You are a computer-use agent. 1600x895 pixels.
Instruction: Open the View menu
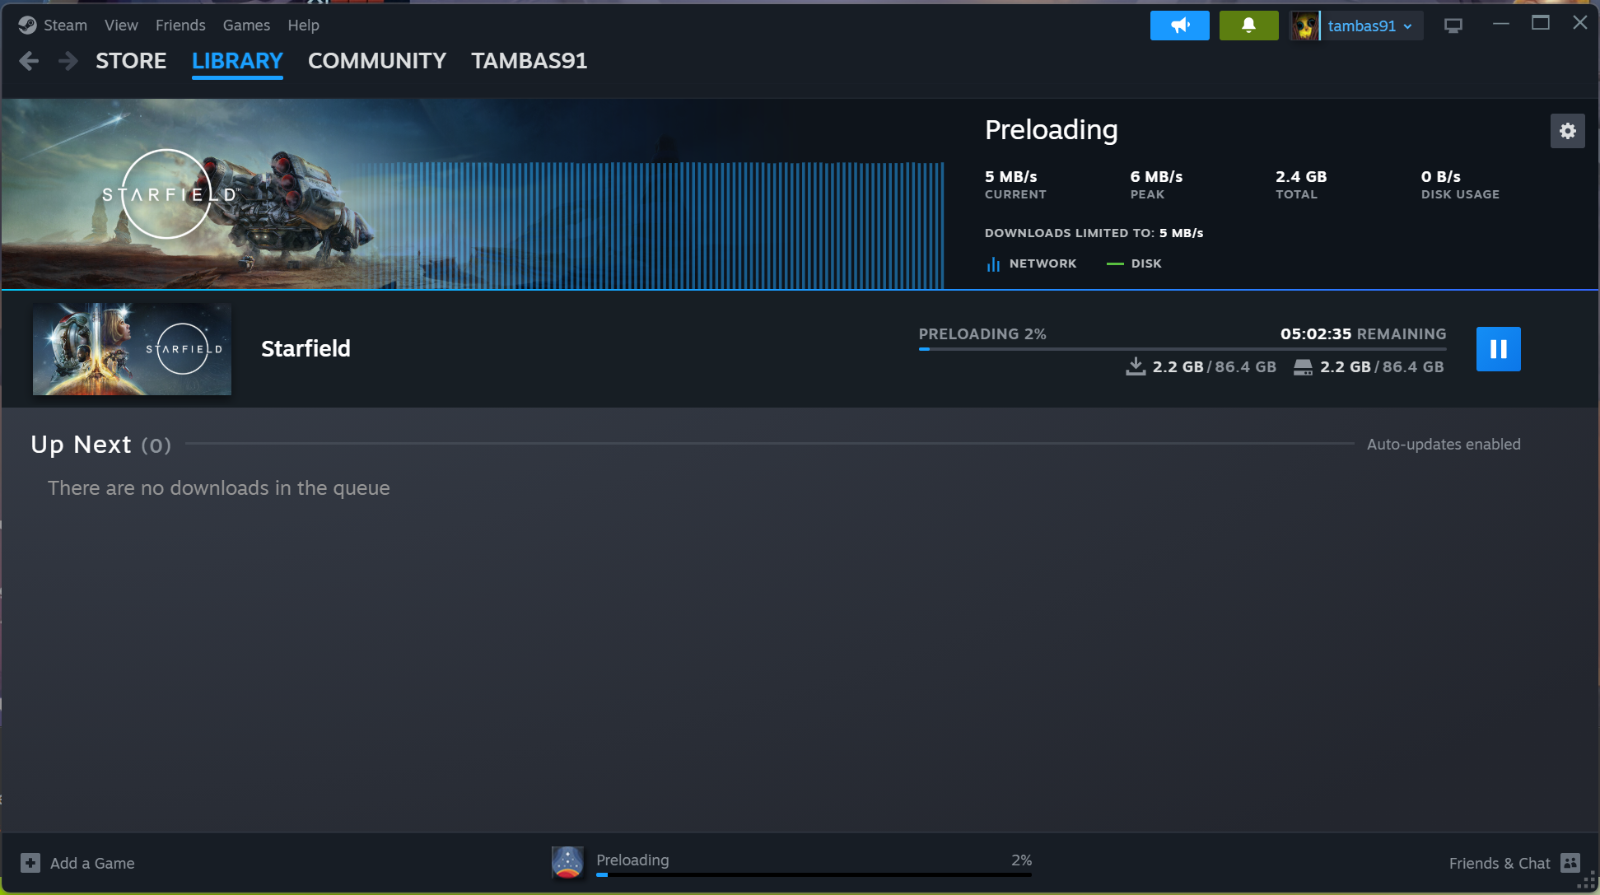pyautogui.click(x=121, y=25)
